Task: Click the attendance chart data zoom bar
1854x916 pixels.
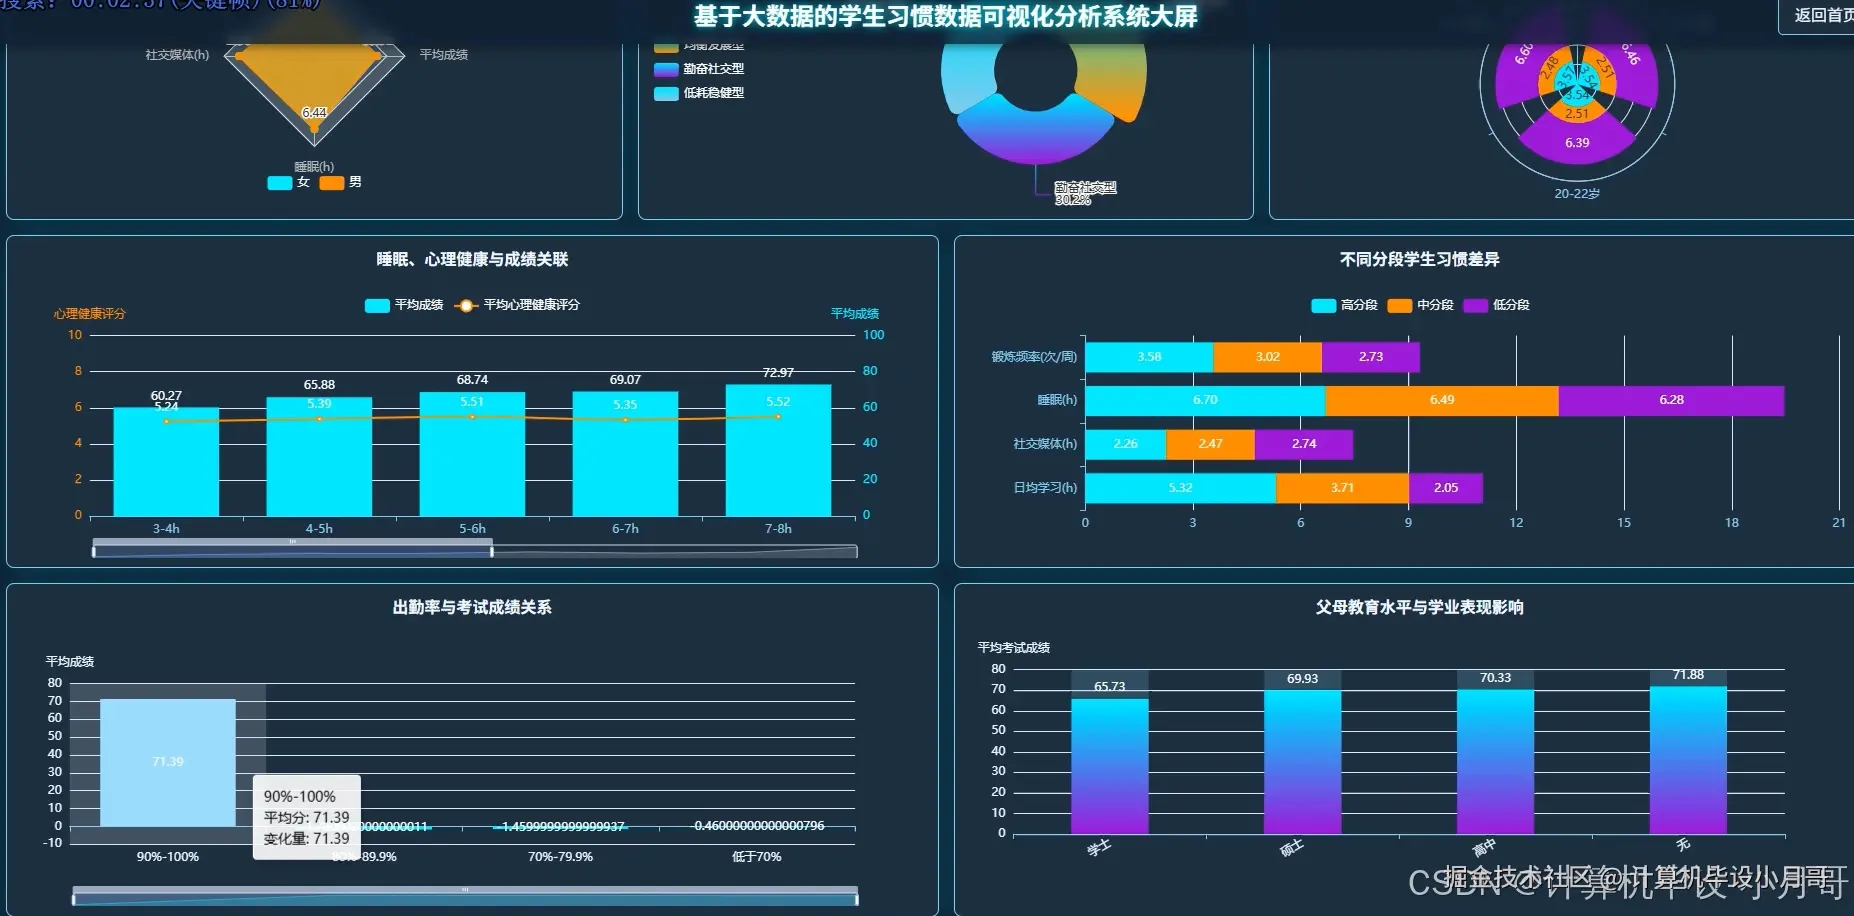Action: 463,893
